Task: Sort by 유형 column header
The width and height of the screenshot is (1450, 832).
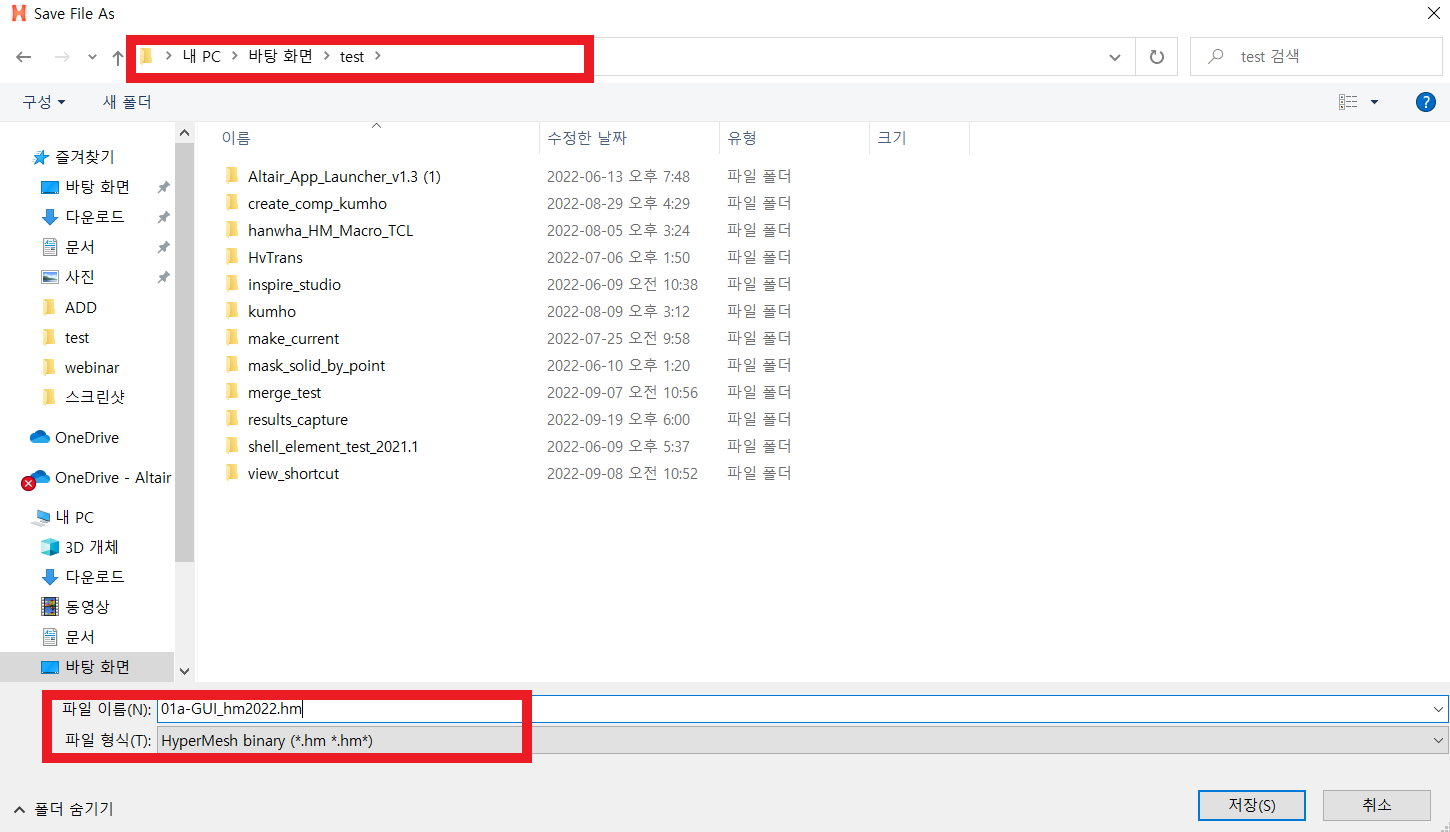Action: click(742, 138)
